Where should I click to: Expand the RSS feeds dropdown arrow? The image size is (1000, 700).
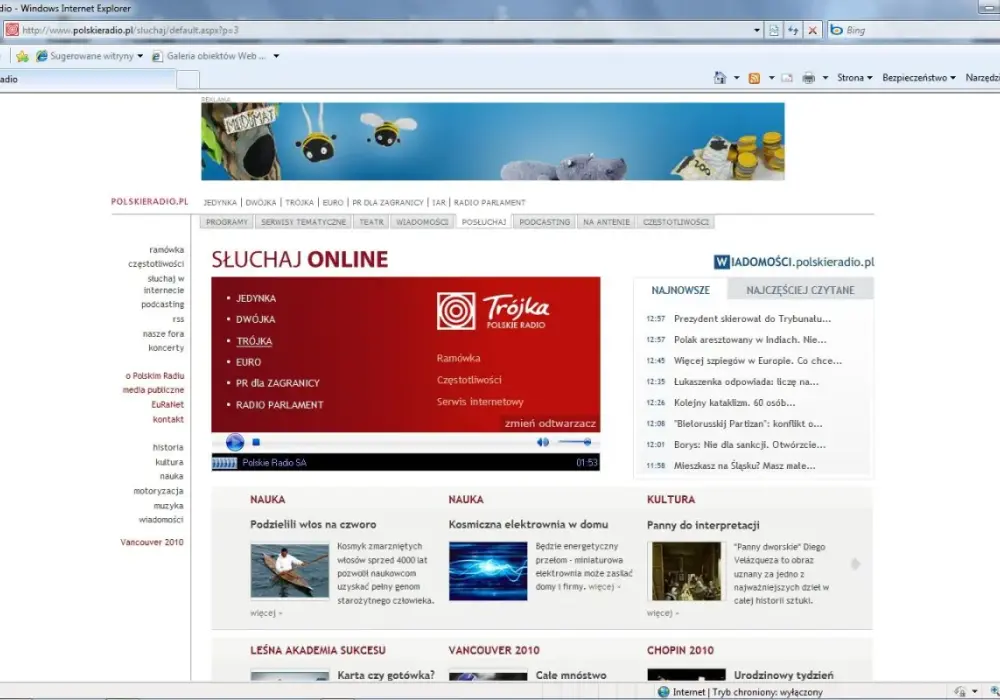click(x=771, y=78)
